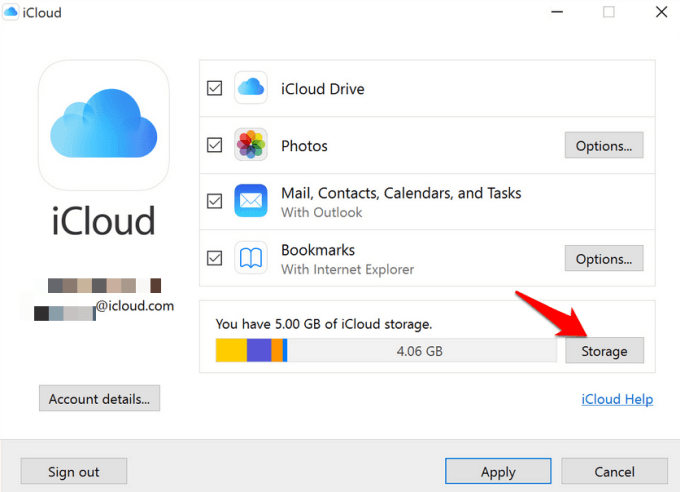Click the @icloud.com email address

point(134,306)
